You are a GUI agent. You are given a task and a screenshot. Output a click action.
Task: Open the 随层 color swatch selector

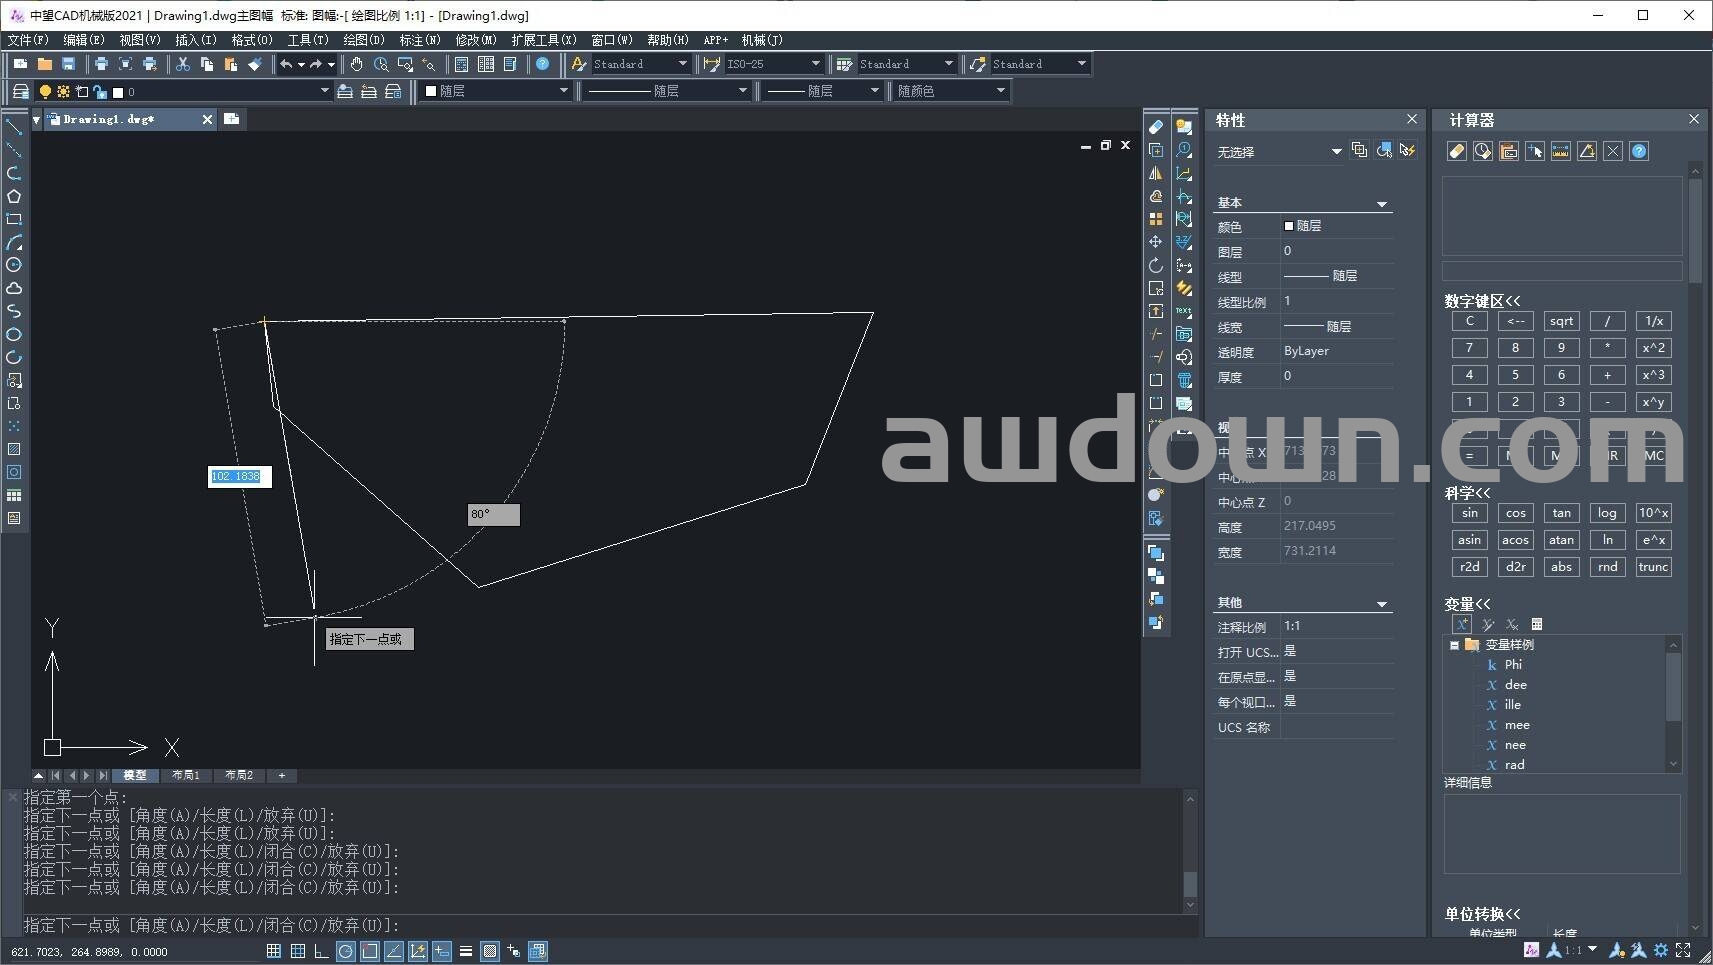(x=495, y=91)
